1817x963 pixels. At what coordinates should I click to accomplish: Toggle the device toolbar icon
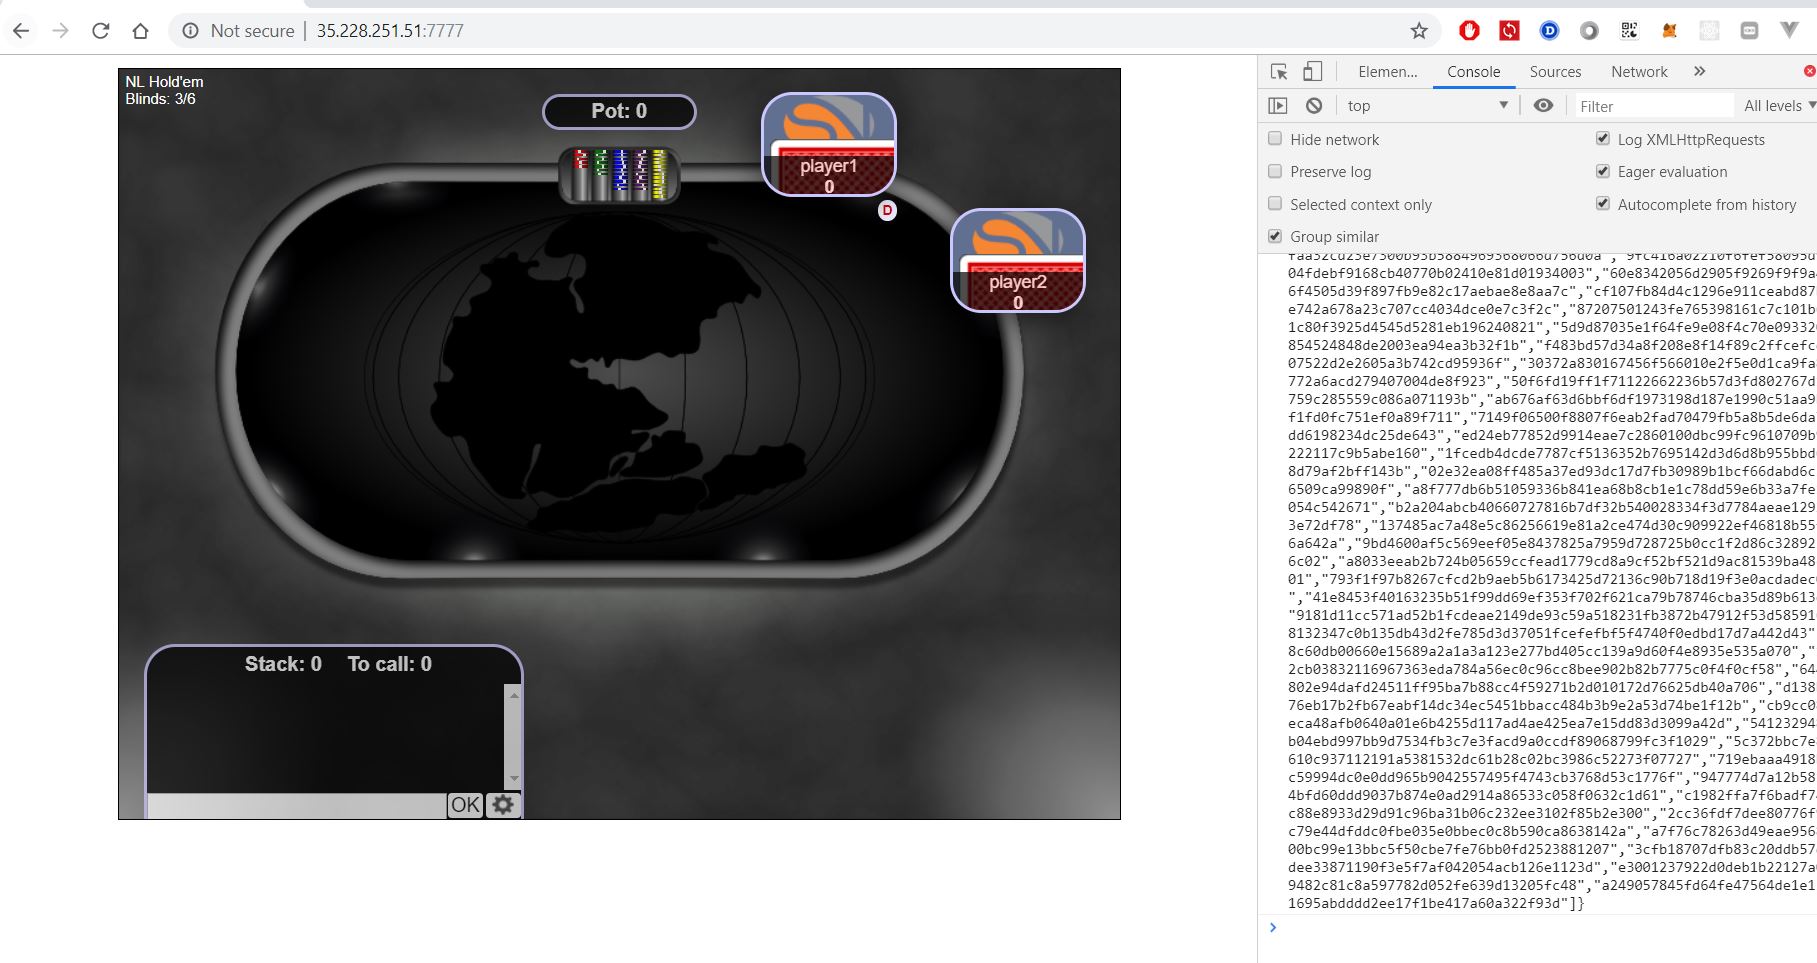pos(1312,72)
